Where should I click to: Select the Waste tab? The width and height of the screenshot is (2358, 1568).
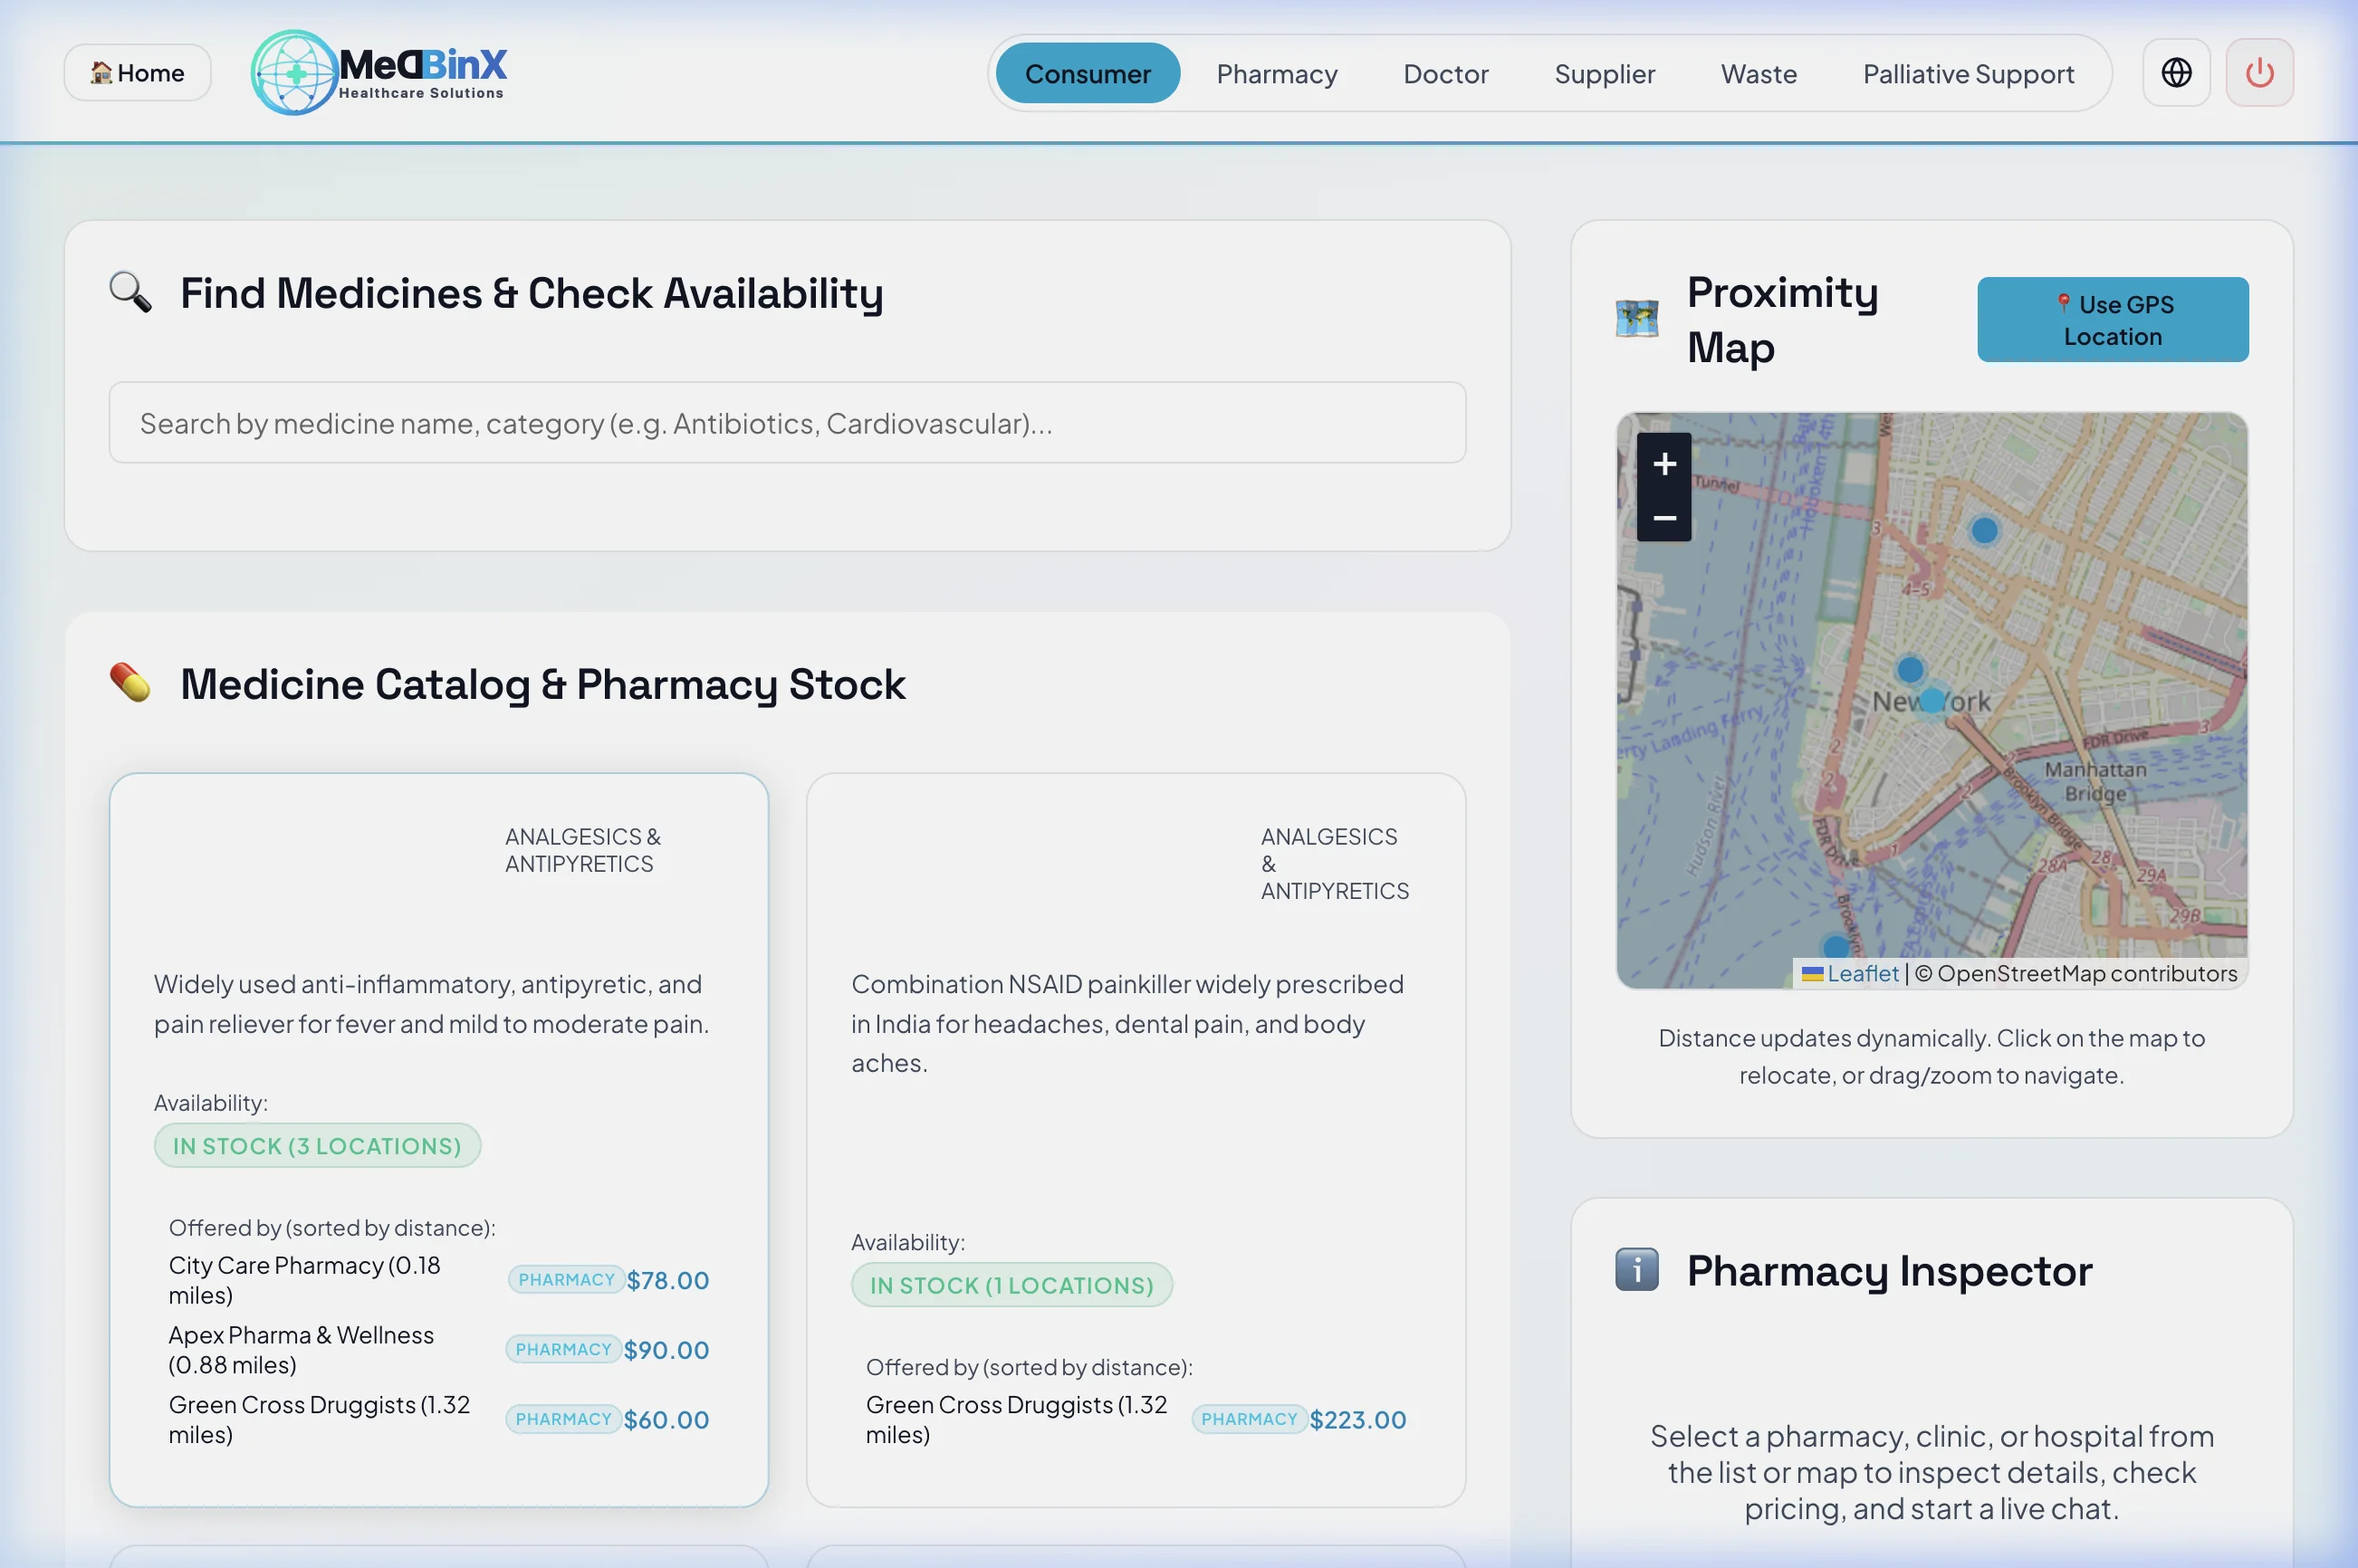(x=1758, y=73)
